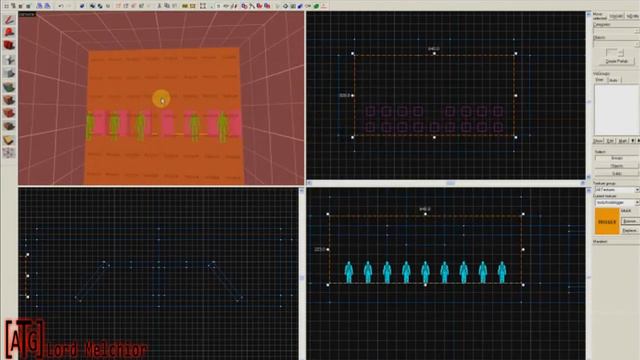
Task: Click the orange trigger texture swatch
Action: (607, 221)
